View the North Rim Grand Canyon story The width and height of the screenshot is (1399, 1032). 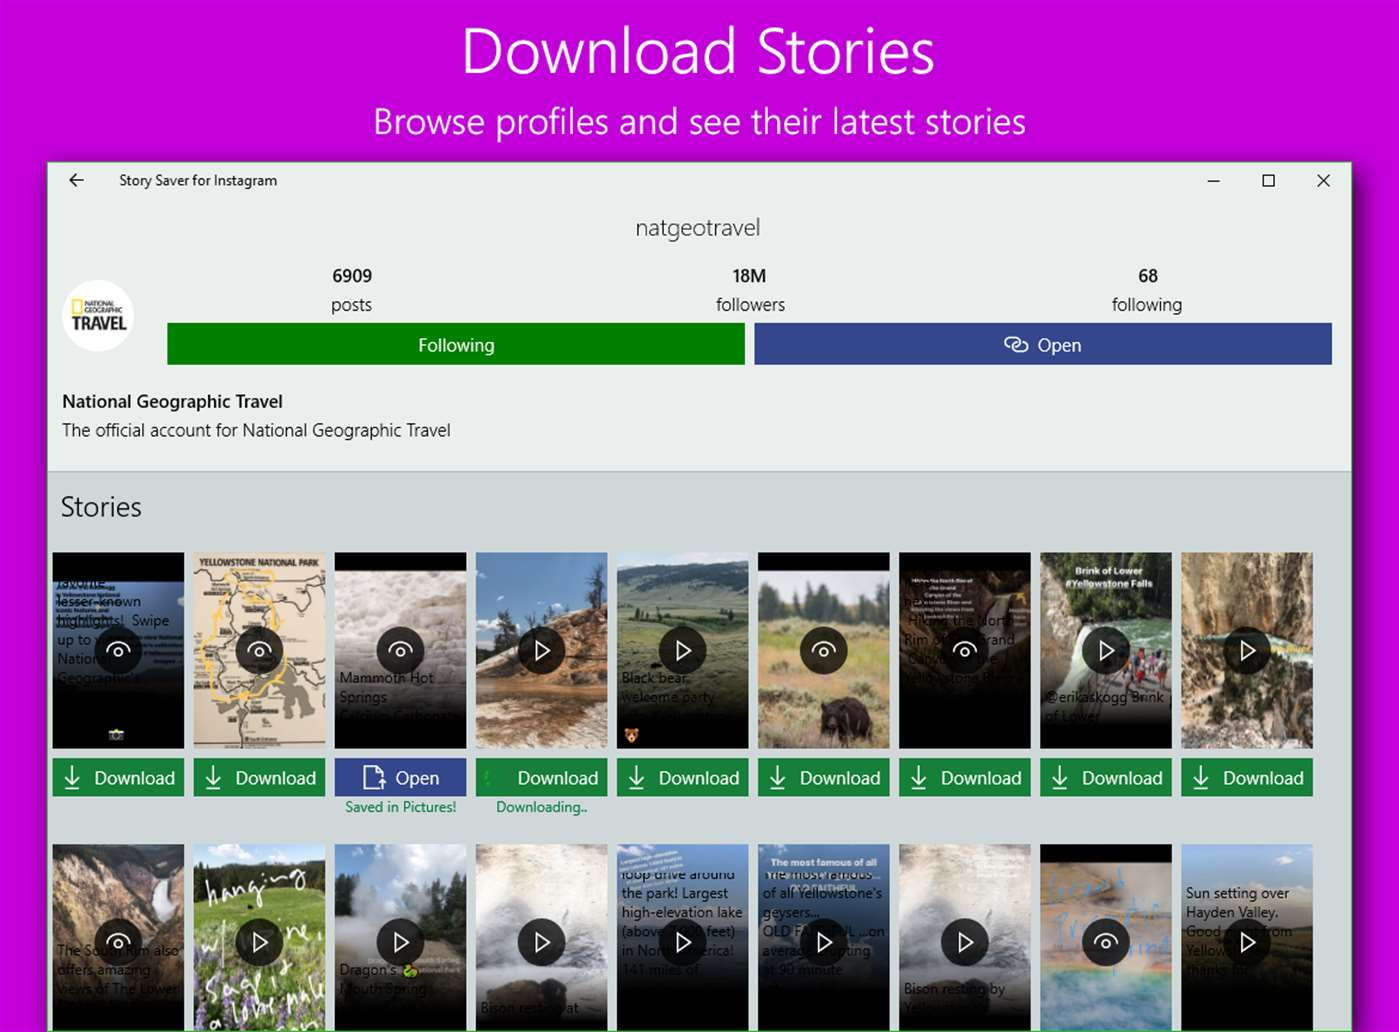[964, 650]
